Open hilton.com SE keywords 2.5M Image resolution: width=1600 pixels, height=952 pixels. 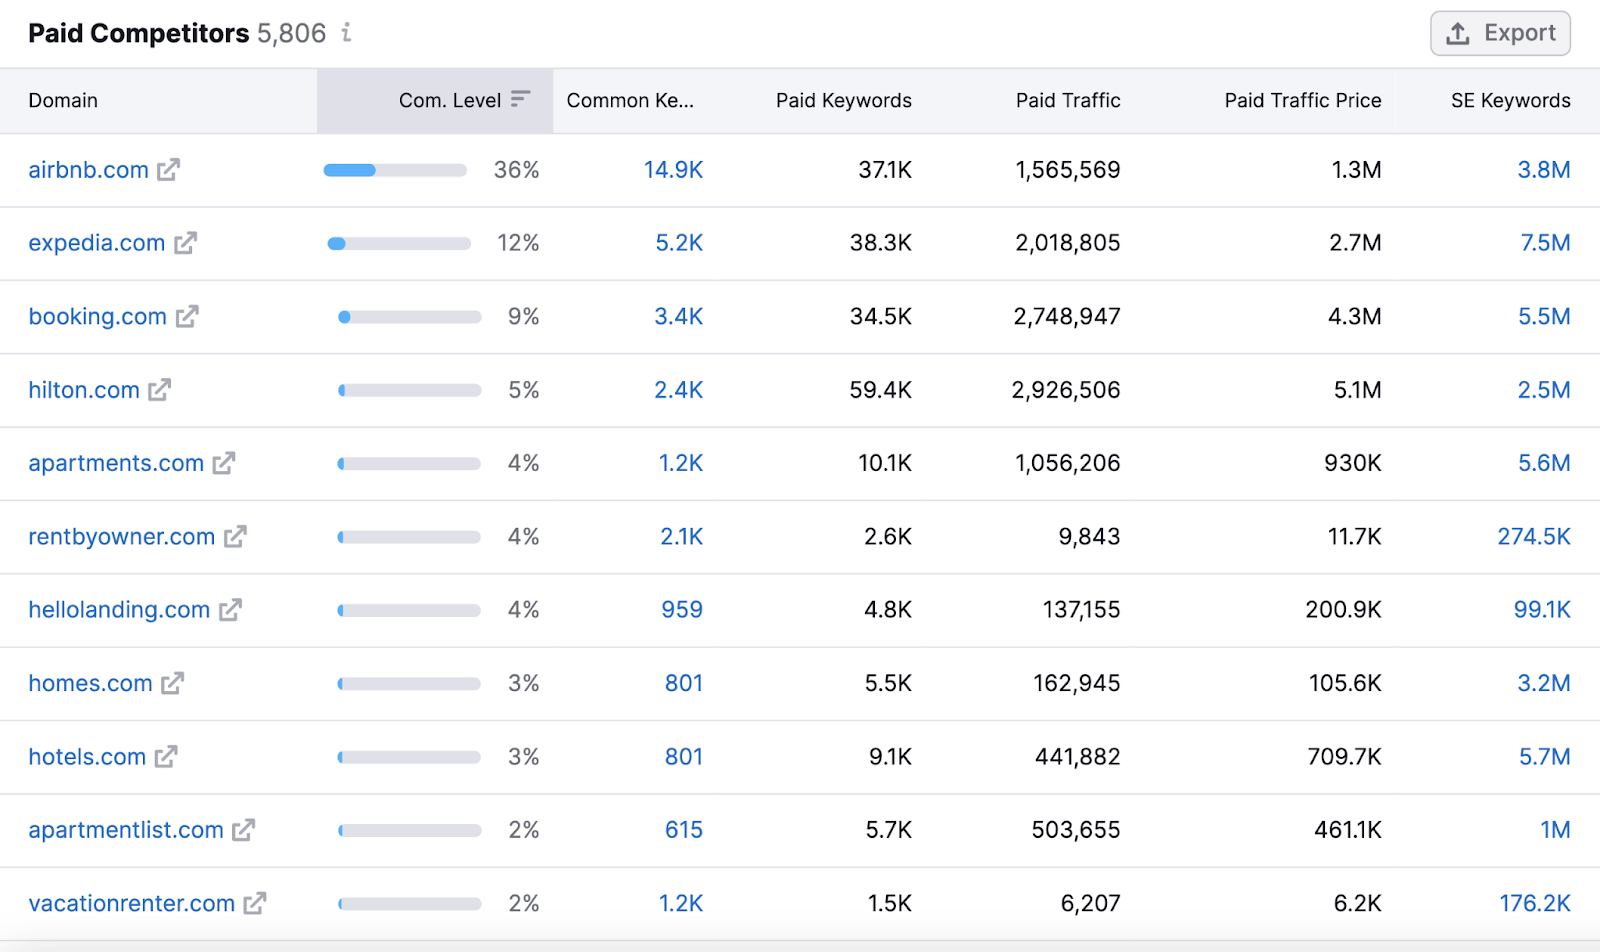click(1544, 390)
